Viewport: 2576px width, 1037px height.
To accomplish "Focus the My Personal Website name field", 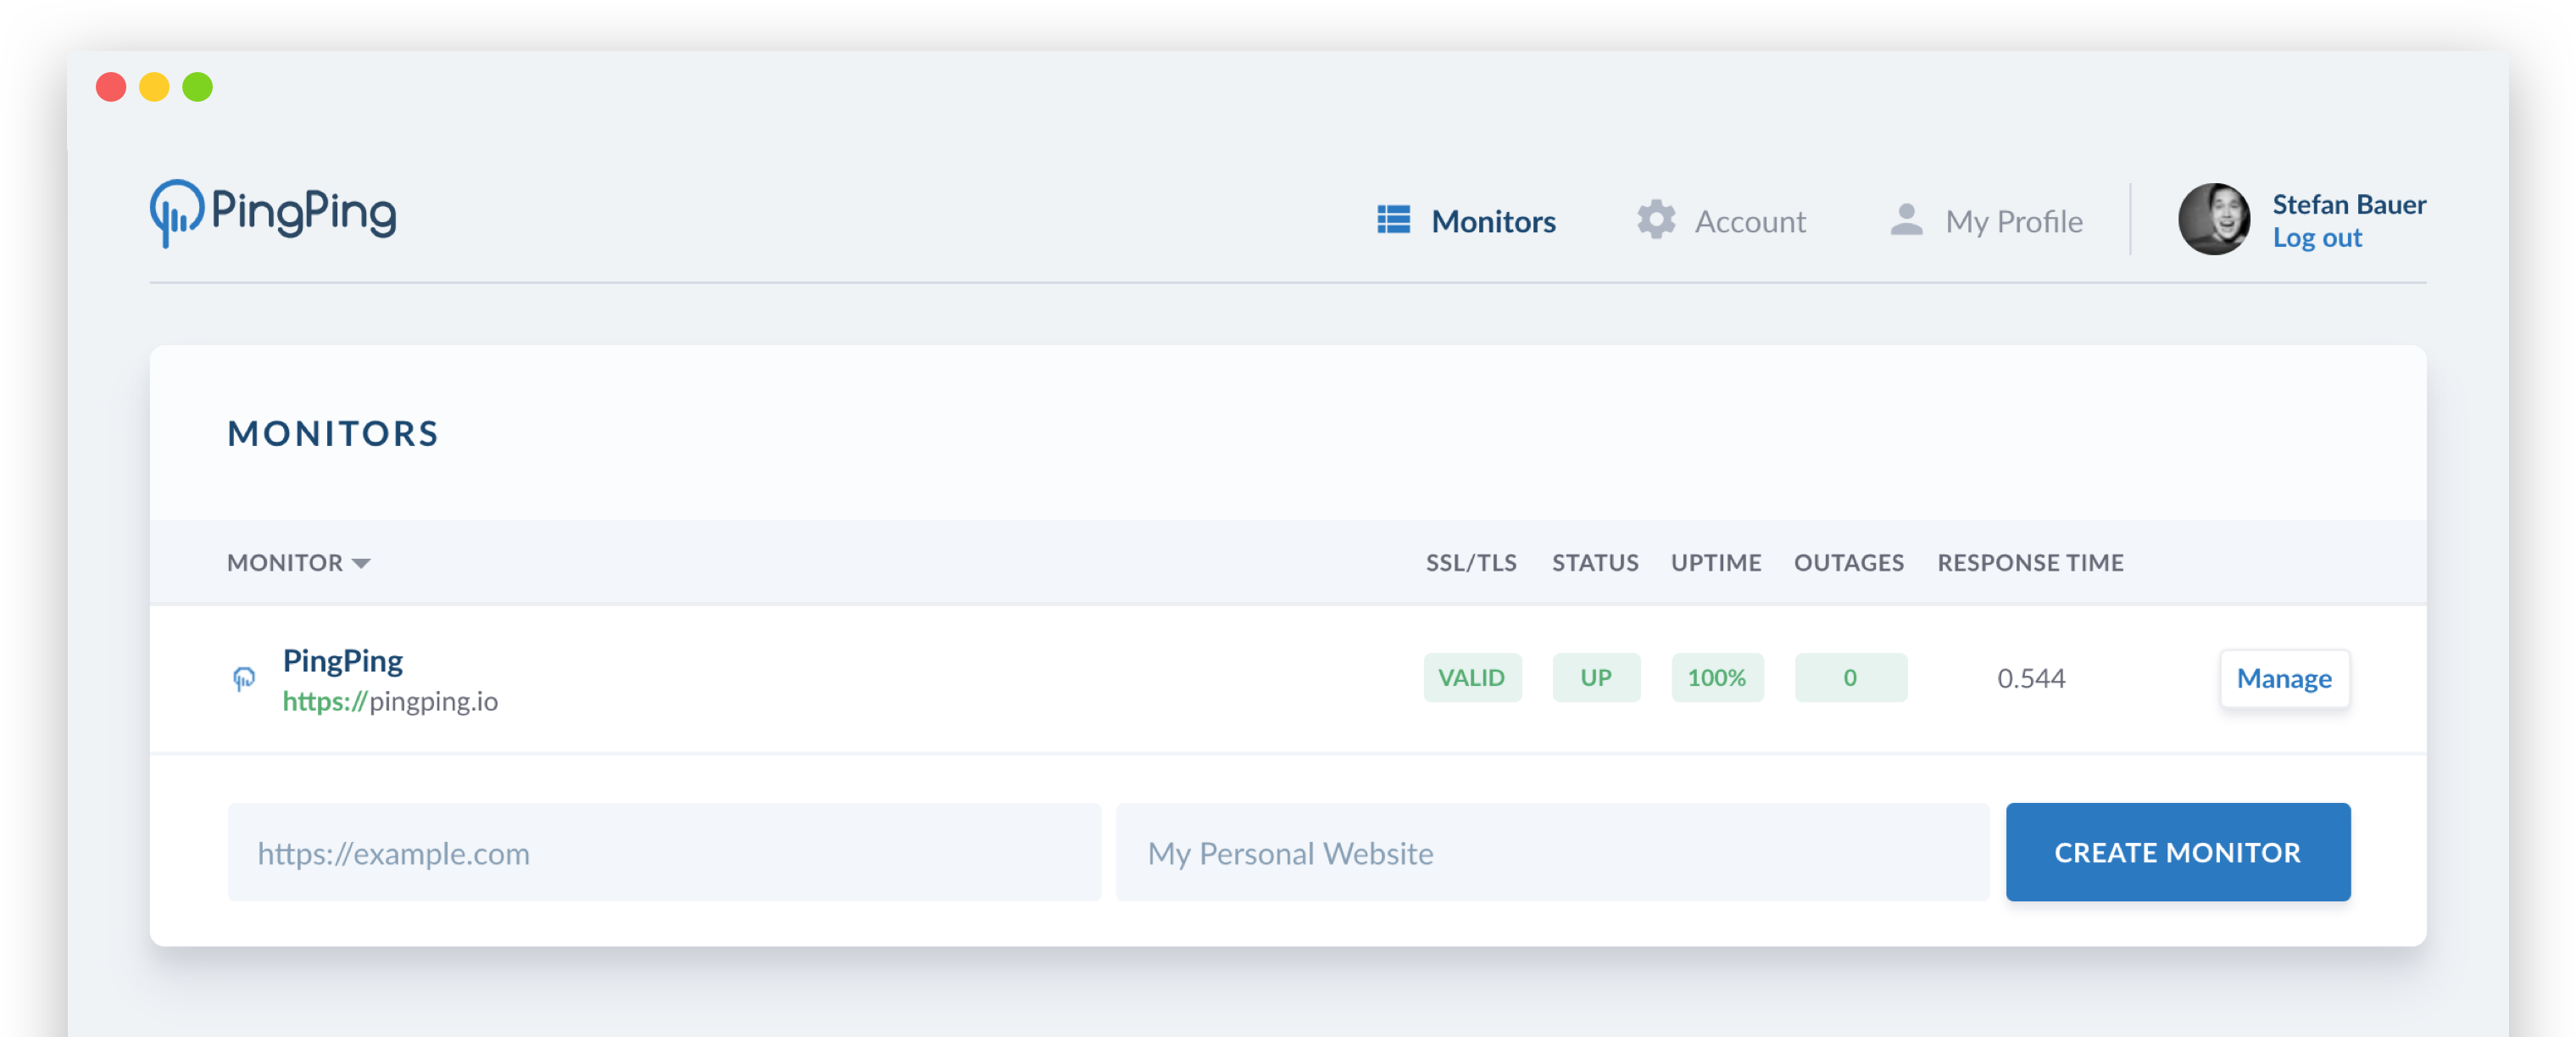I will (1551, 852).
